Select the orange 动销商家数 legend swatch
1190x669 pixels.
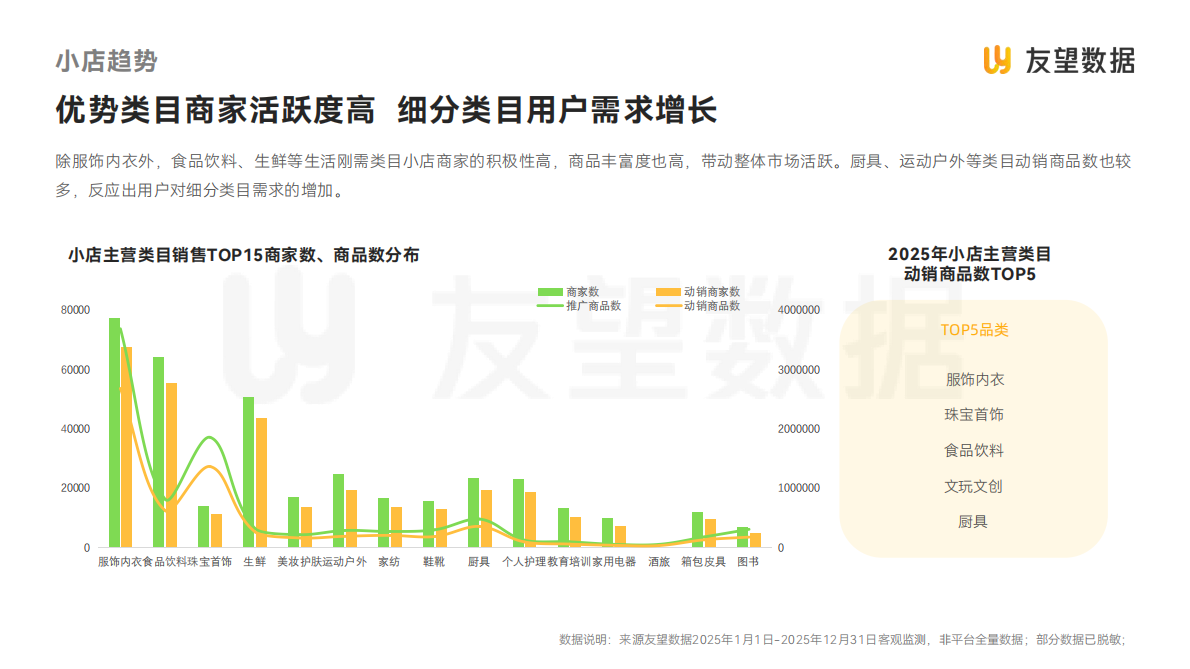(x=668, y=292)
